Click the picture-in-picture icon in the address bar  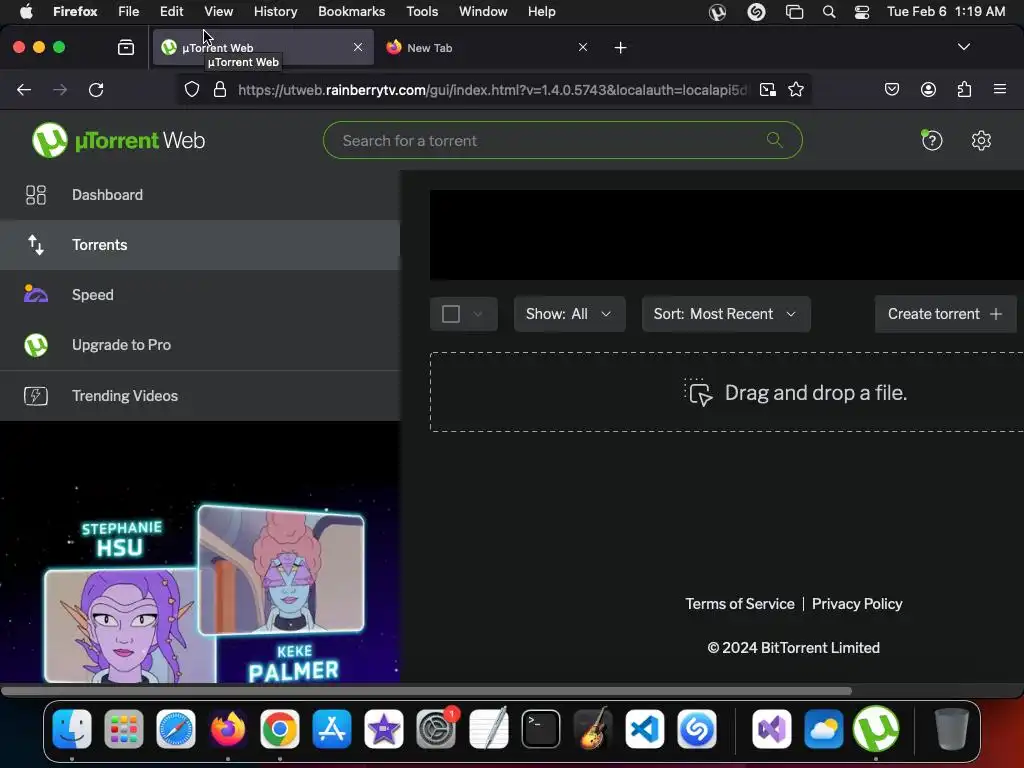(x=768, y=89)
